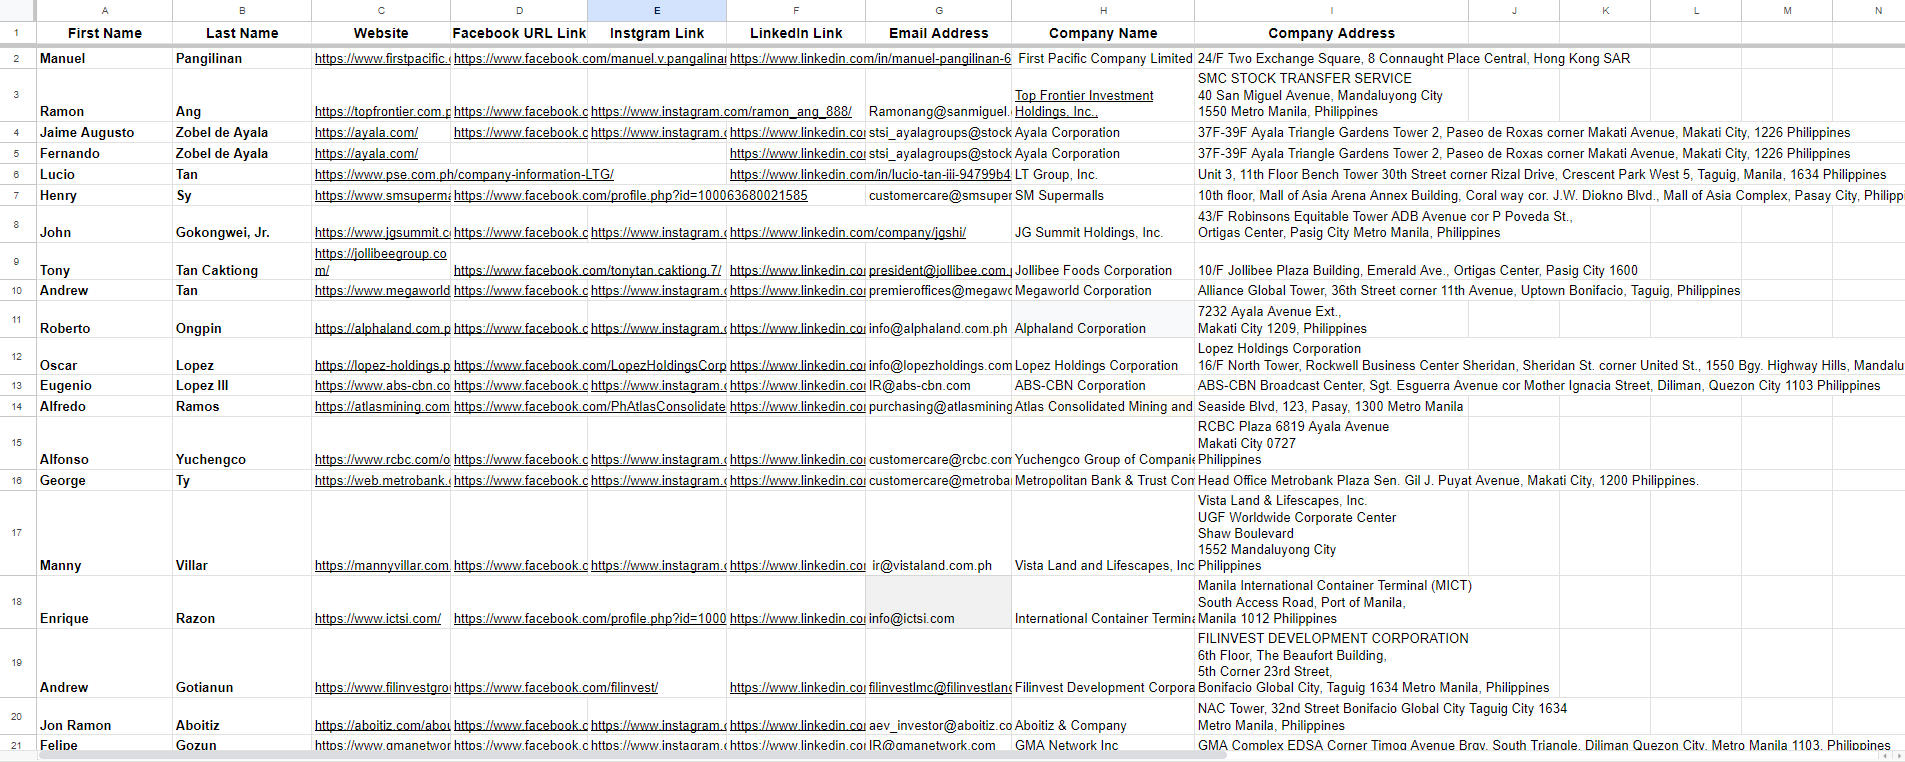
Task: Select the "info@ictsi.com" email cell
Action: click(x=938, y=602)
